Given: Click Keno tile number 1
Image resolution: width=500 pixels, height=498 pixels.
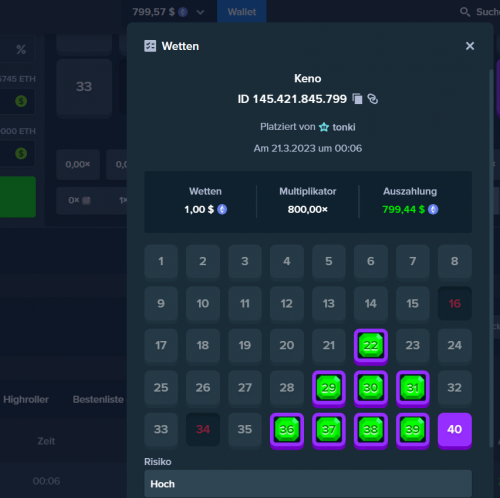Looking at the screenshot, I should (x=161, y=262).
